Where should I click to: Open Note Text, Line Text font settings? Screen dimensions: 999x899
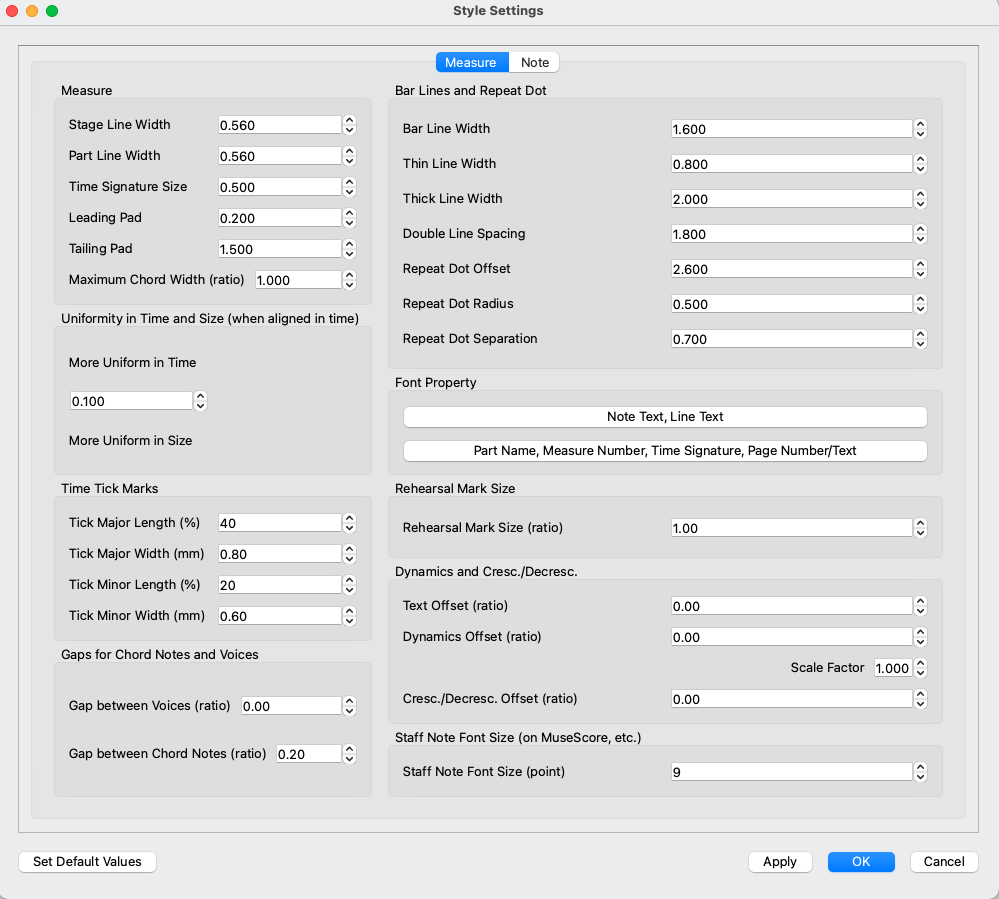pos(665,417)
